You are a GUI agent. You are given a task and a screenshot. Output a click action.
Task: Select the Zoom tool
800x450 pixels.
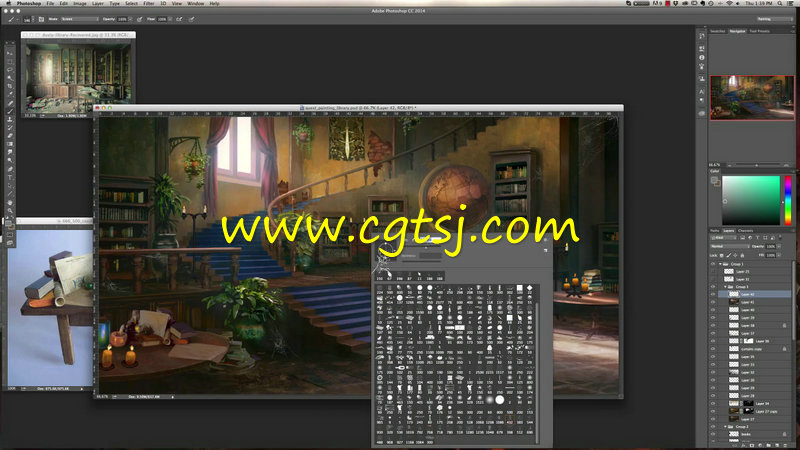coord(10,211)
